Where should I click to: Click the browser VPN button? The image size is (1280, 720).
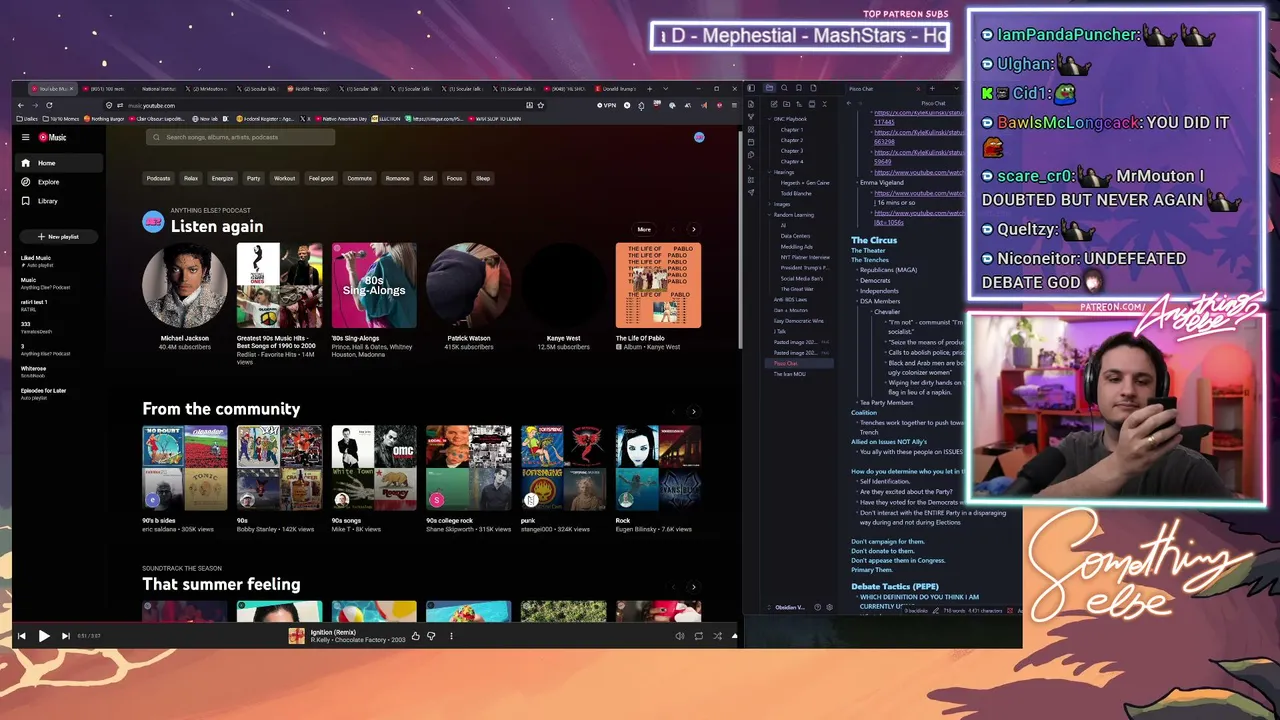pos(607,105)
